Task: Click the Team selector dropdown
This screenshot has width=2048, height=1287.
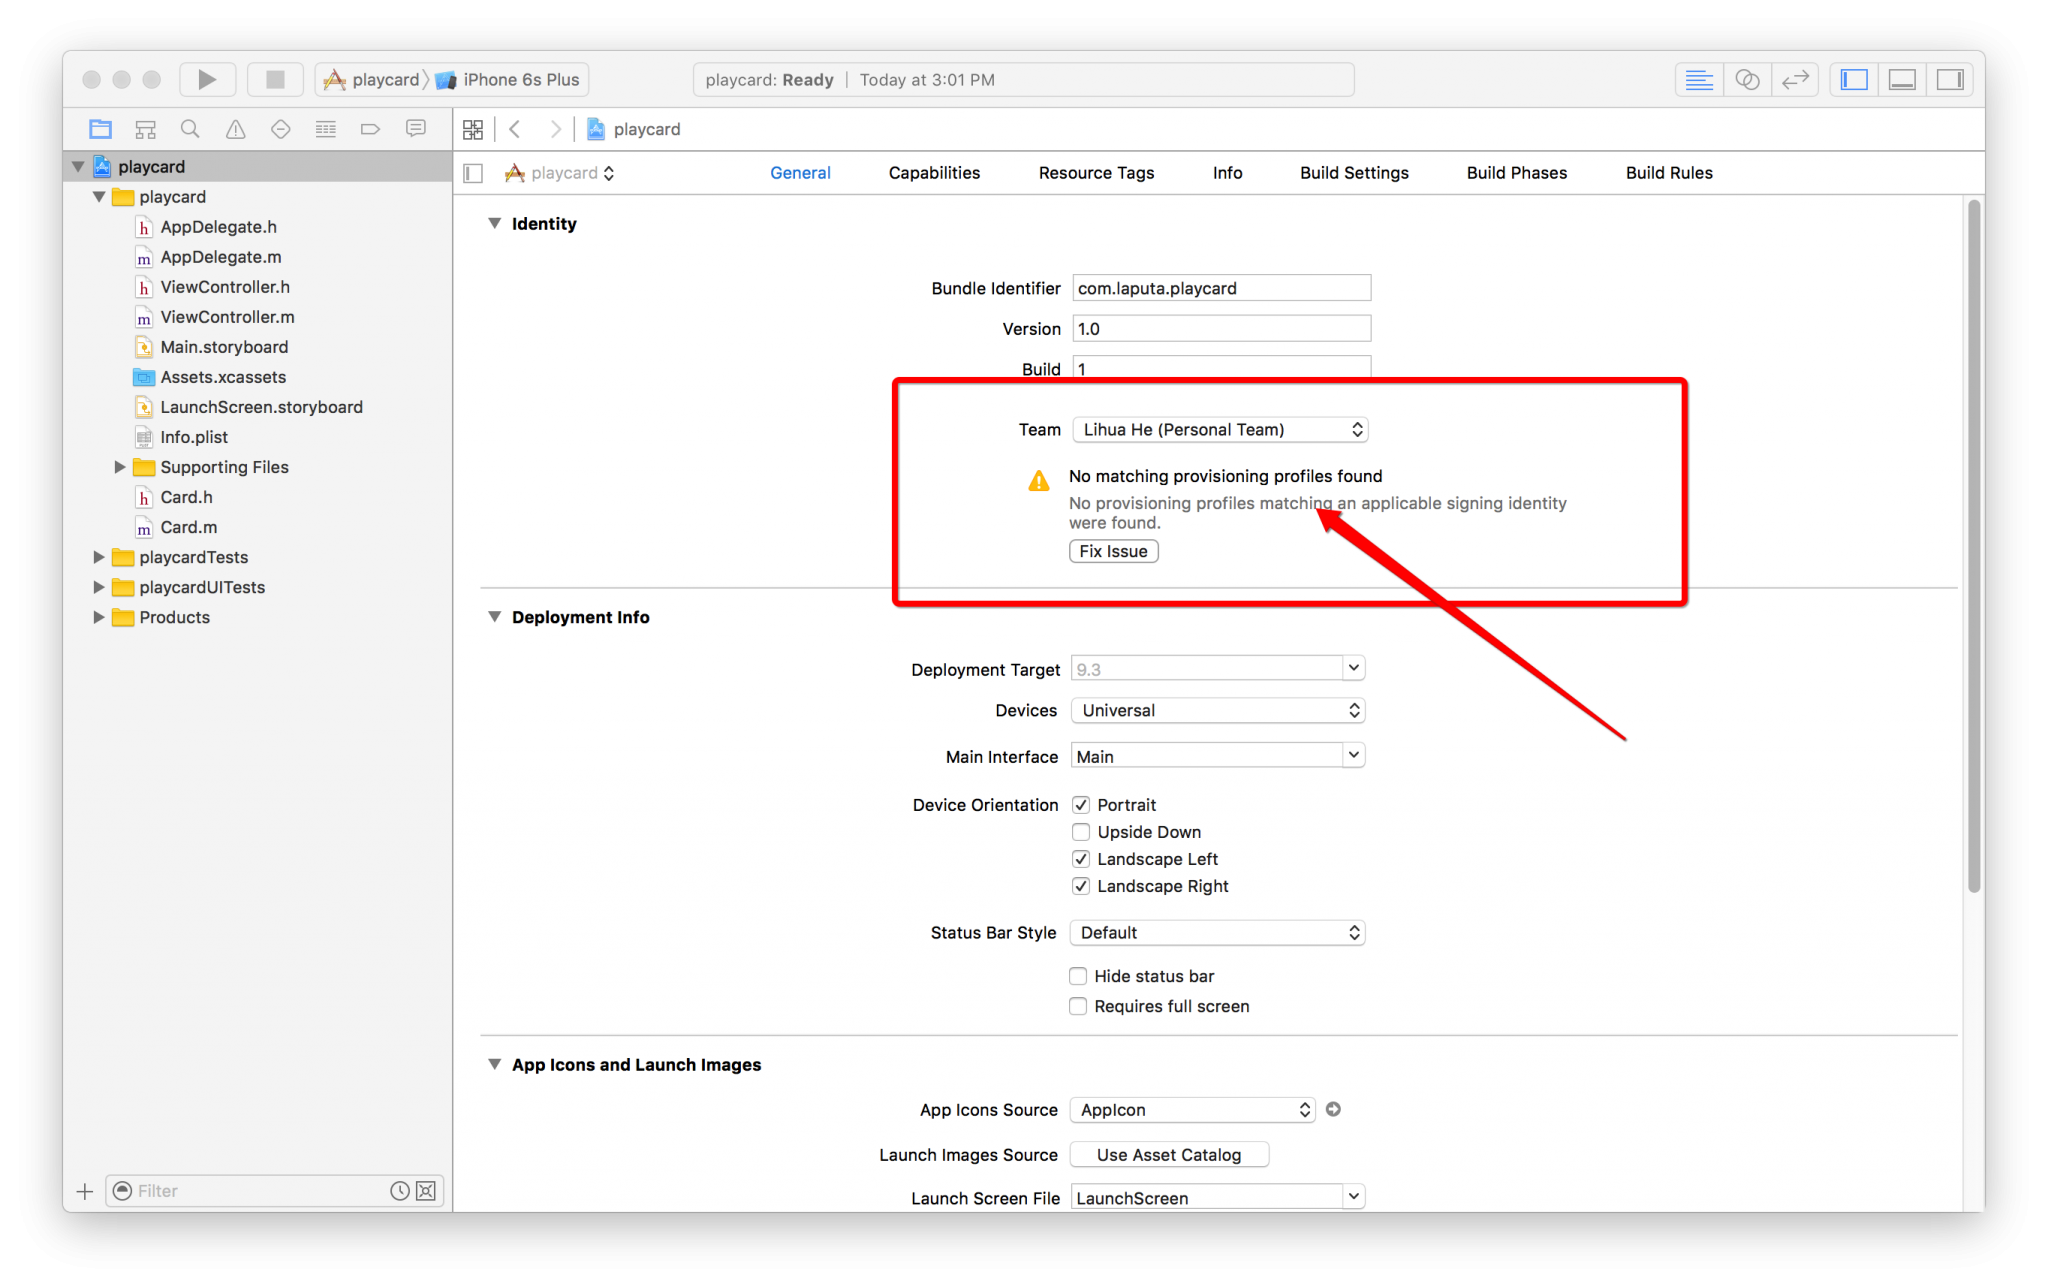Action: tap(1217, 429)
